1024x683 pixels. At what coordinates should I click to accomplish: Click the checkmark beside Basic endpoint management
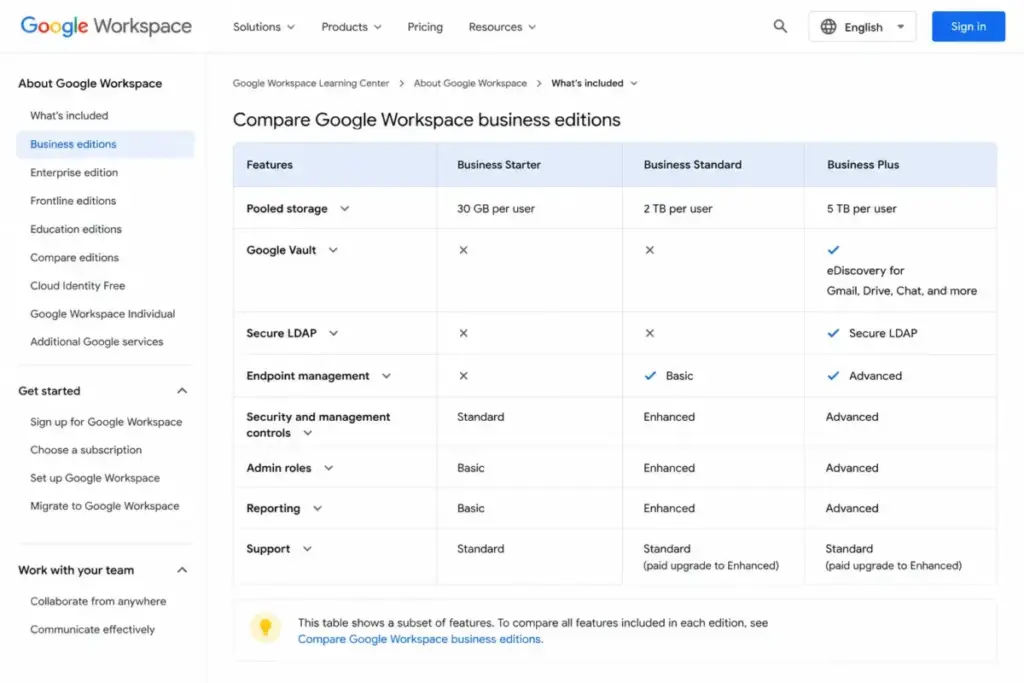point(650,376)
